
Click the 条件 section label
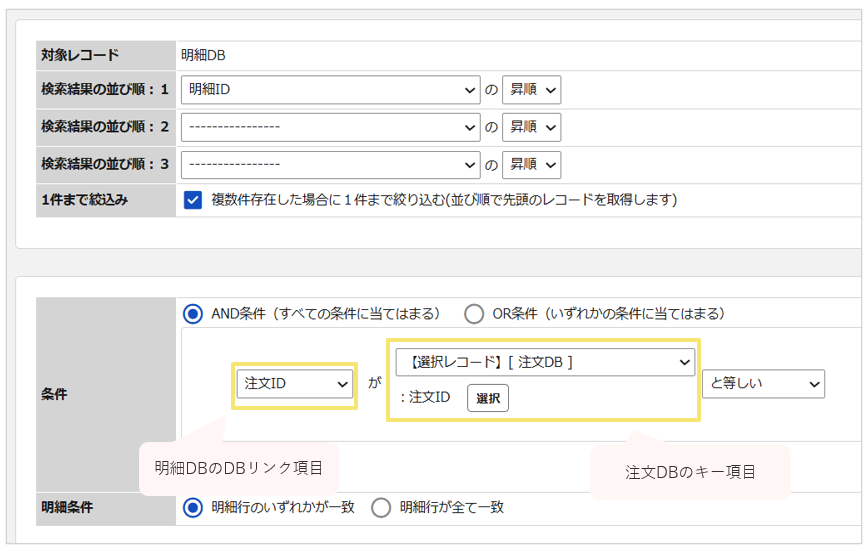54,394
